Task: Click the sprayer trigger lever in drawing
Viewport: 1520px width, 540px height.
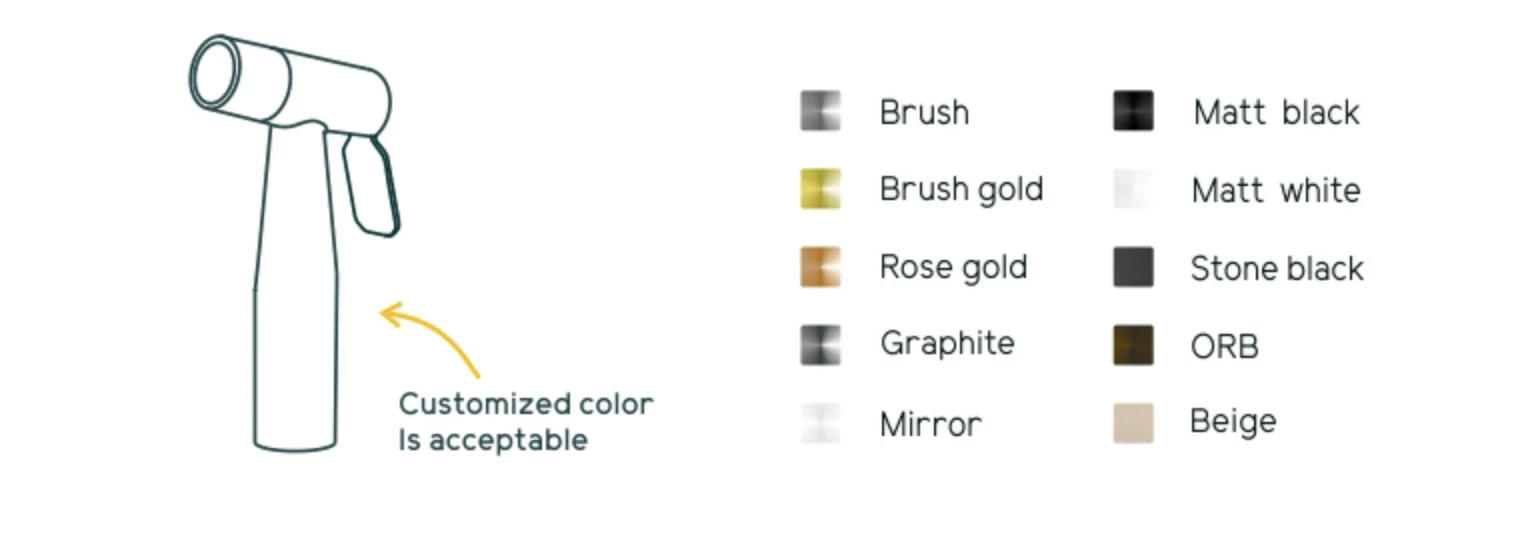Action: pyautogui.click(x=371, y=186)
